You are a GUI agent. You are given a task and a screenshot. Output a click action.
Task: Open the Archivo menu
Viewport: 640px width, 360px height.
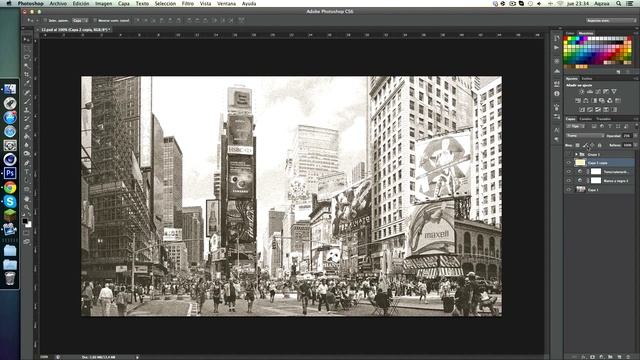(x=58, y=3)
